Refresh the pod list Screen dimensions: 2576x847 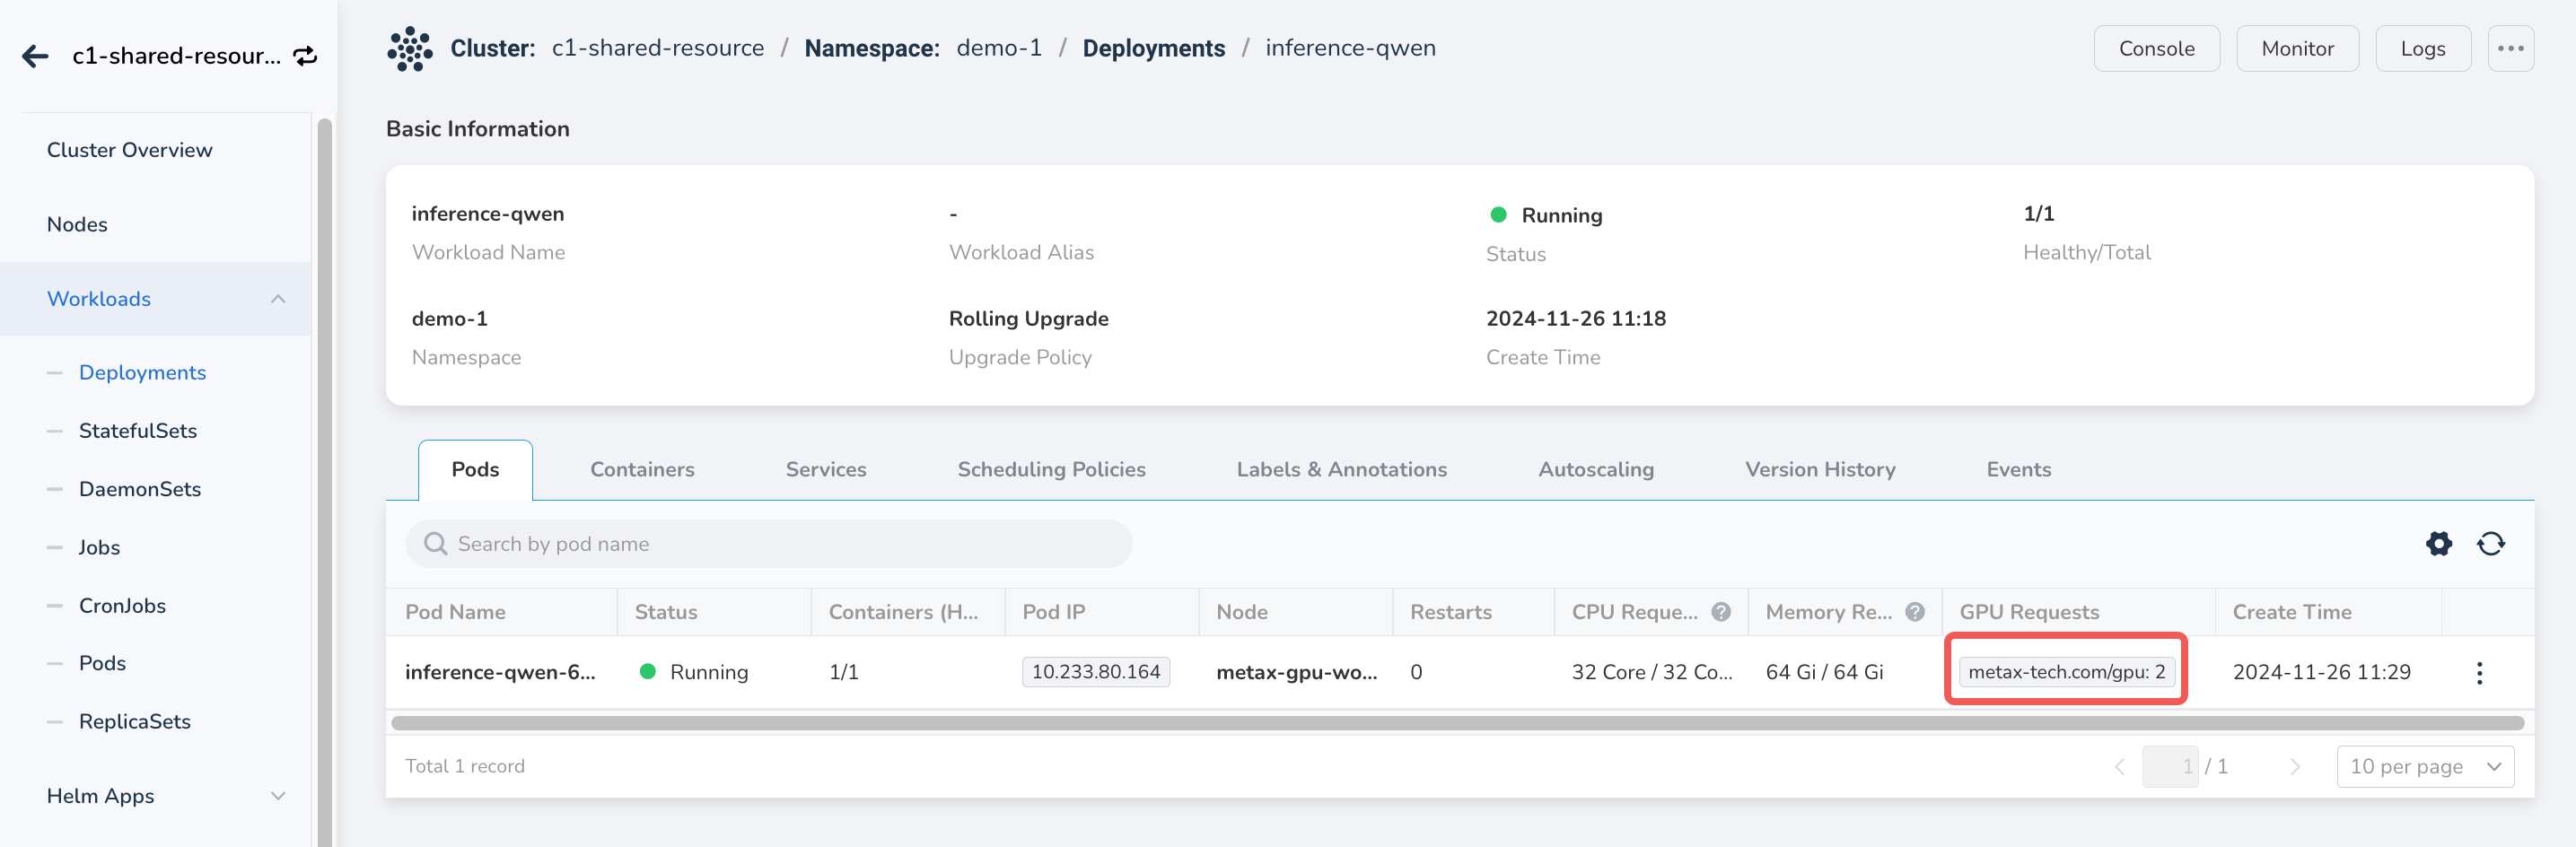coord(2491,544)
